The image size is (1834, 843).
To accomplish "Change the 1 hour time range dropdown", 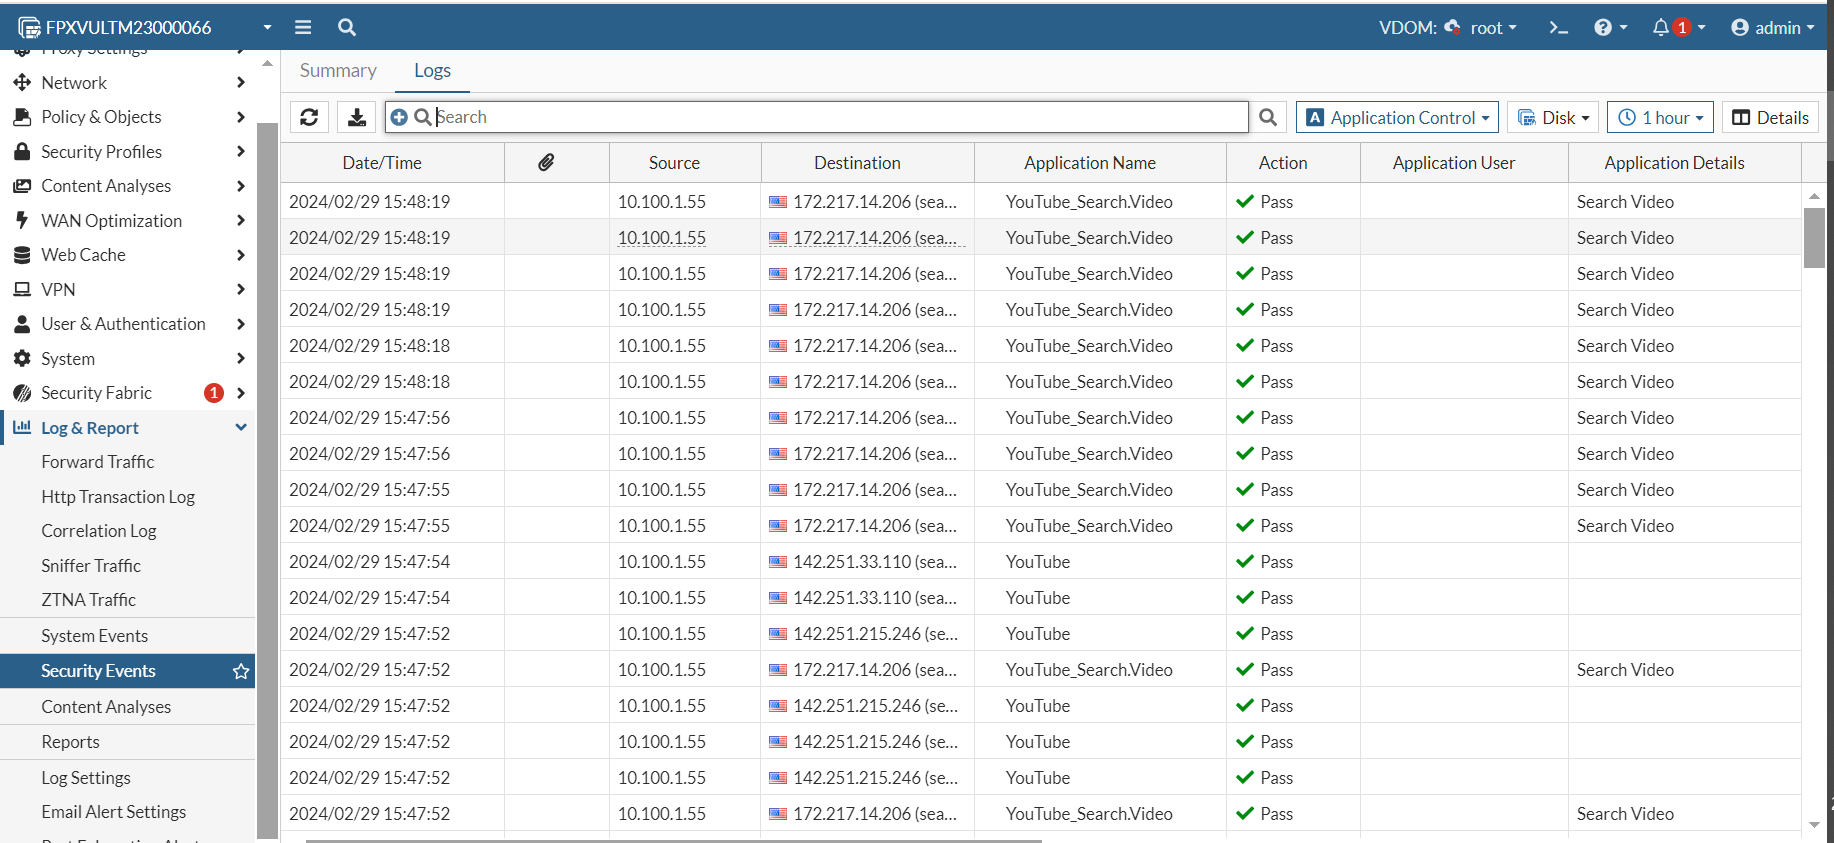I will point(1660,117).
